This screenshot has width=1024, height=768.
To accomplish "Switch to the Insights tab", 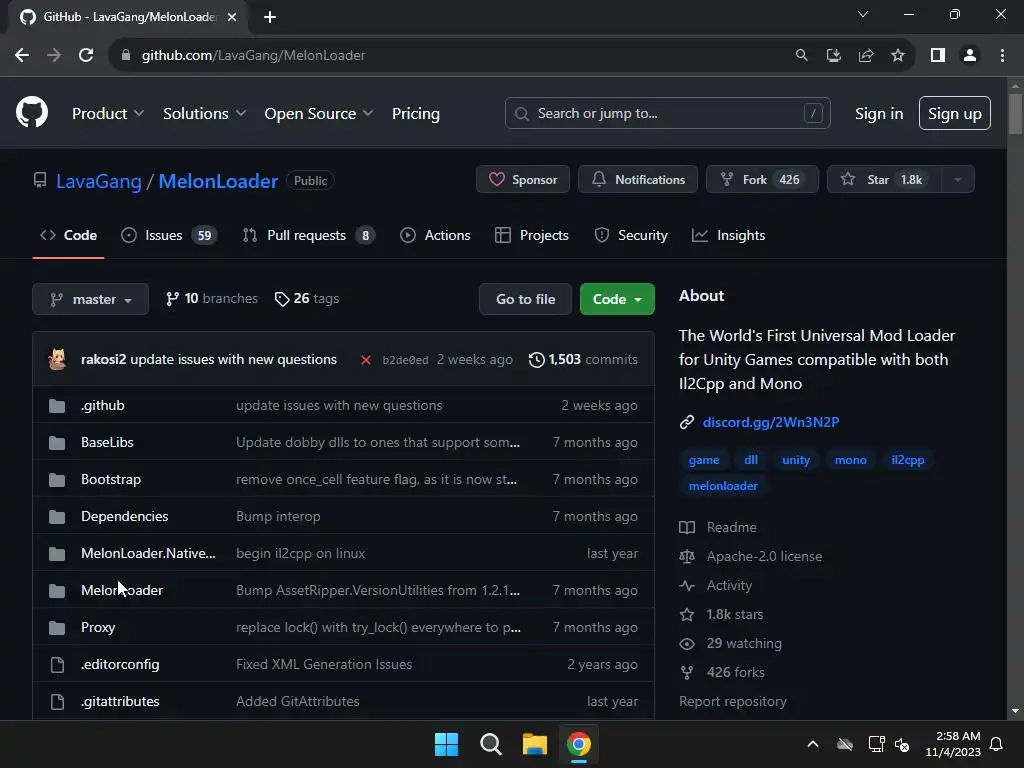I will click(728, 236).
